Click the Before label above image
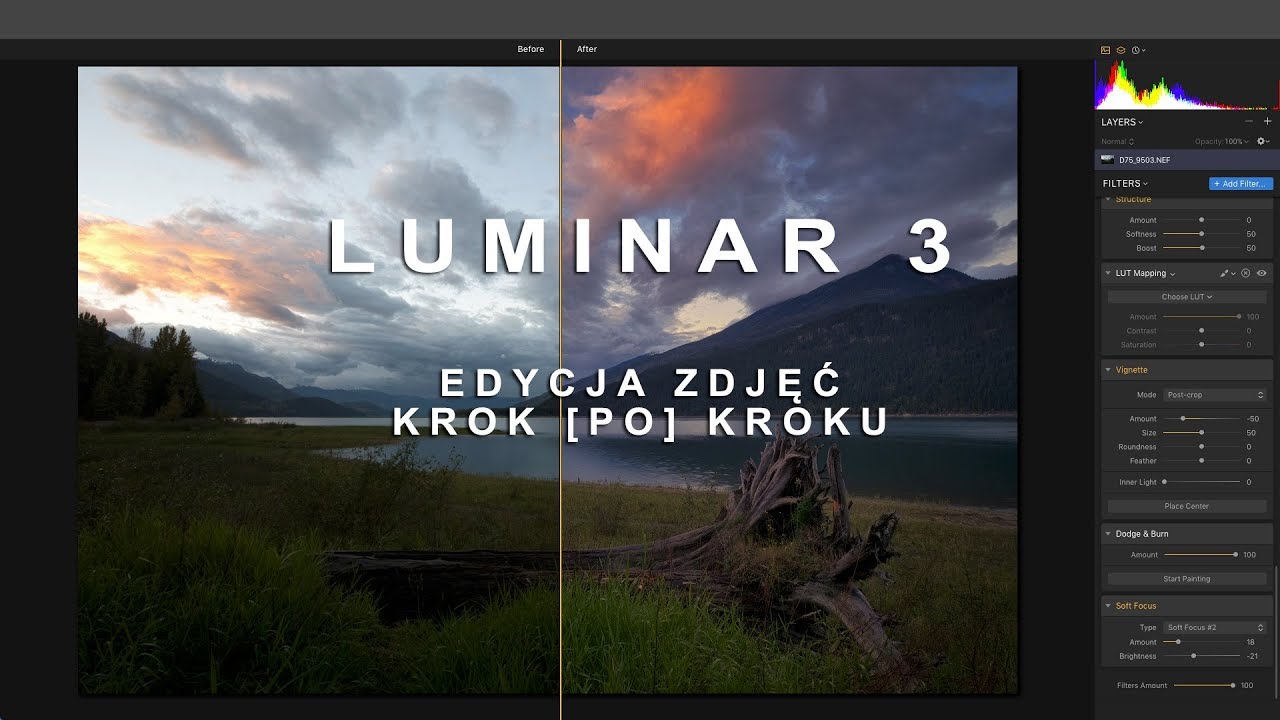This screenshot has width=1280, height=720. (531, 49)
